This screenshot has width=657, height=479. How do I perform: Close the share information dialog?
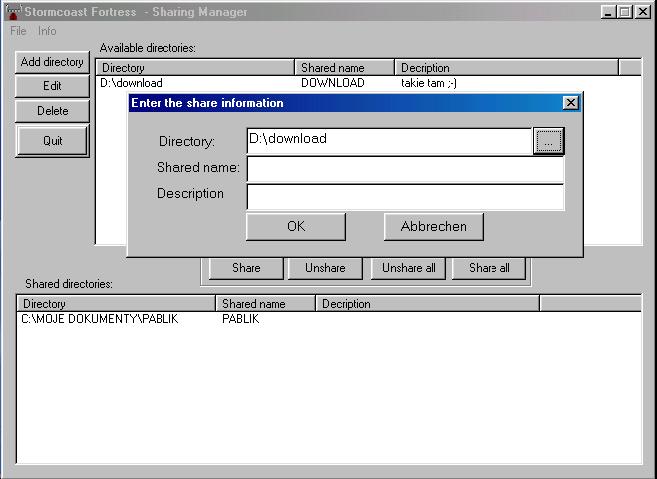coord(570,103)
